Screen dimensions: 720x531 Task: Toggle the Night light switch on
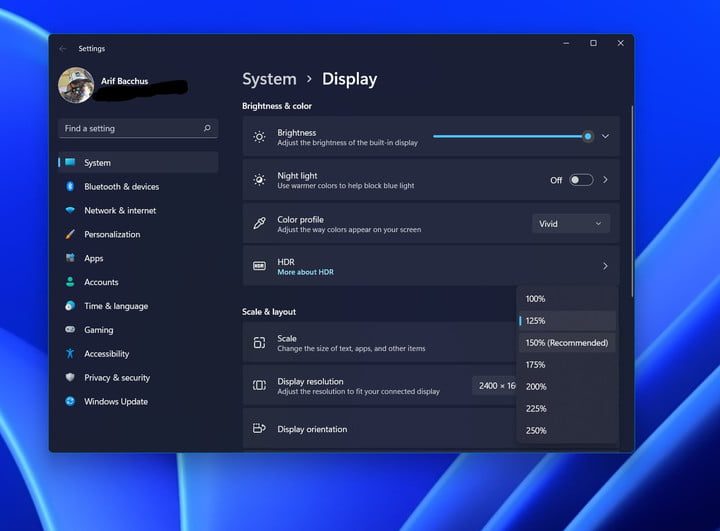[581, 180]
